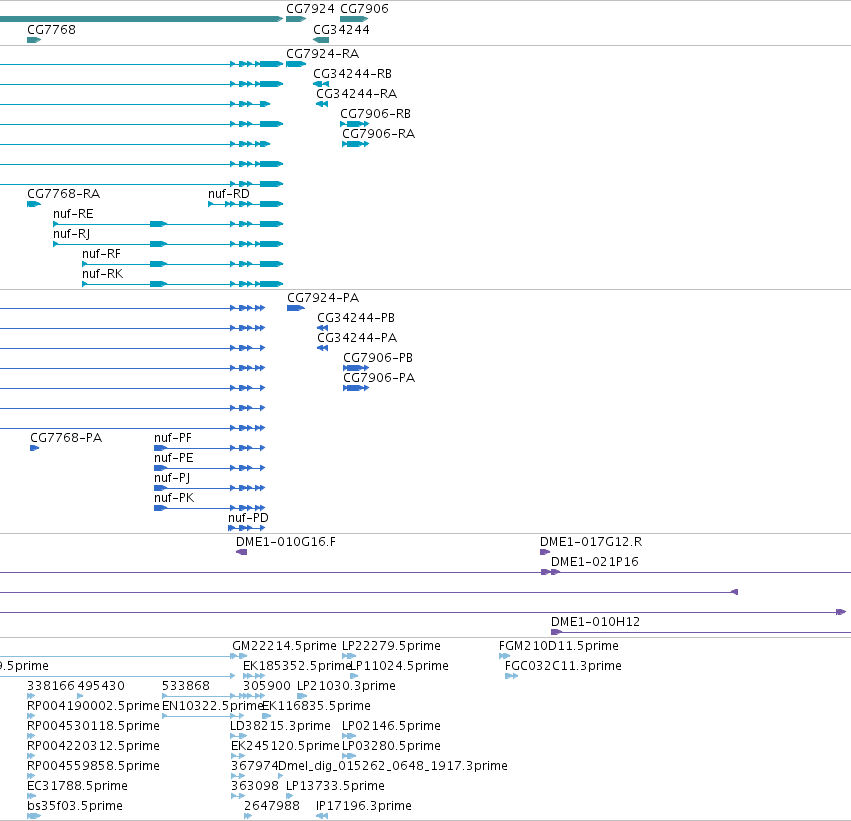Open EST LP03280.5prime
The width and height of the screenshot is (851, 821).
(x=391, y=747)
